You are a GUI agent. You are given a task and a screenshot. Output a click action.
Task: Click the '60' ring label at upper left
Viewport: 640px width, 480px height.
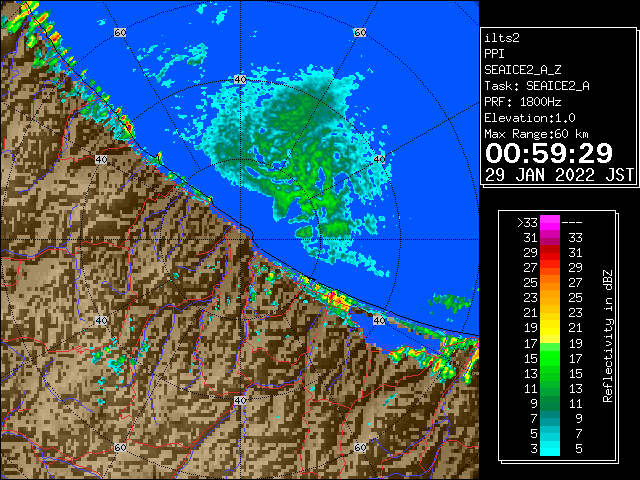pos(120,32)
